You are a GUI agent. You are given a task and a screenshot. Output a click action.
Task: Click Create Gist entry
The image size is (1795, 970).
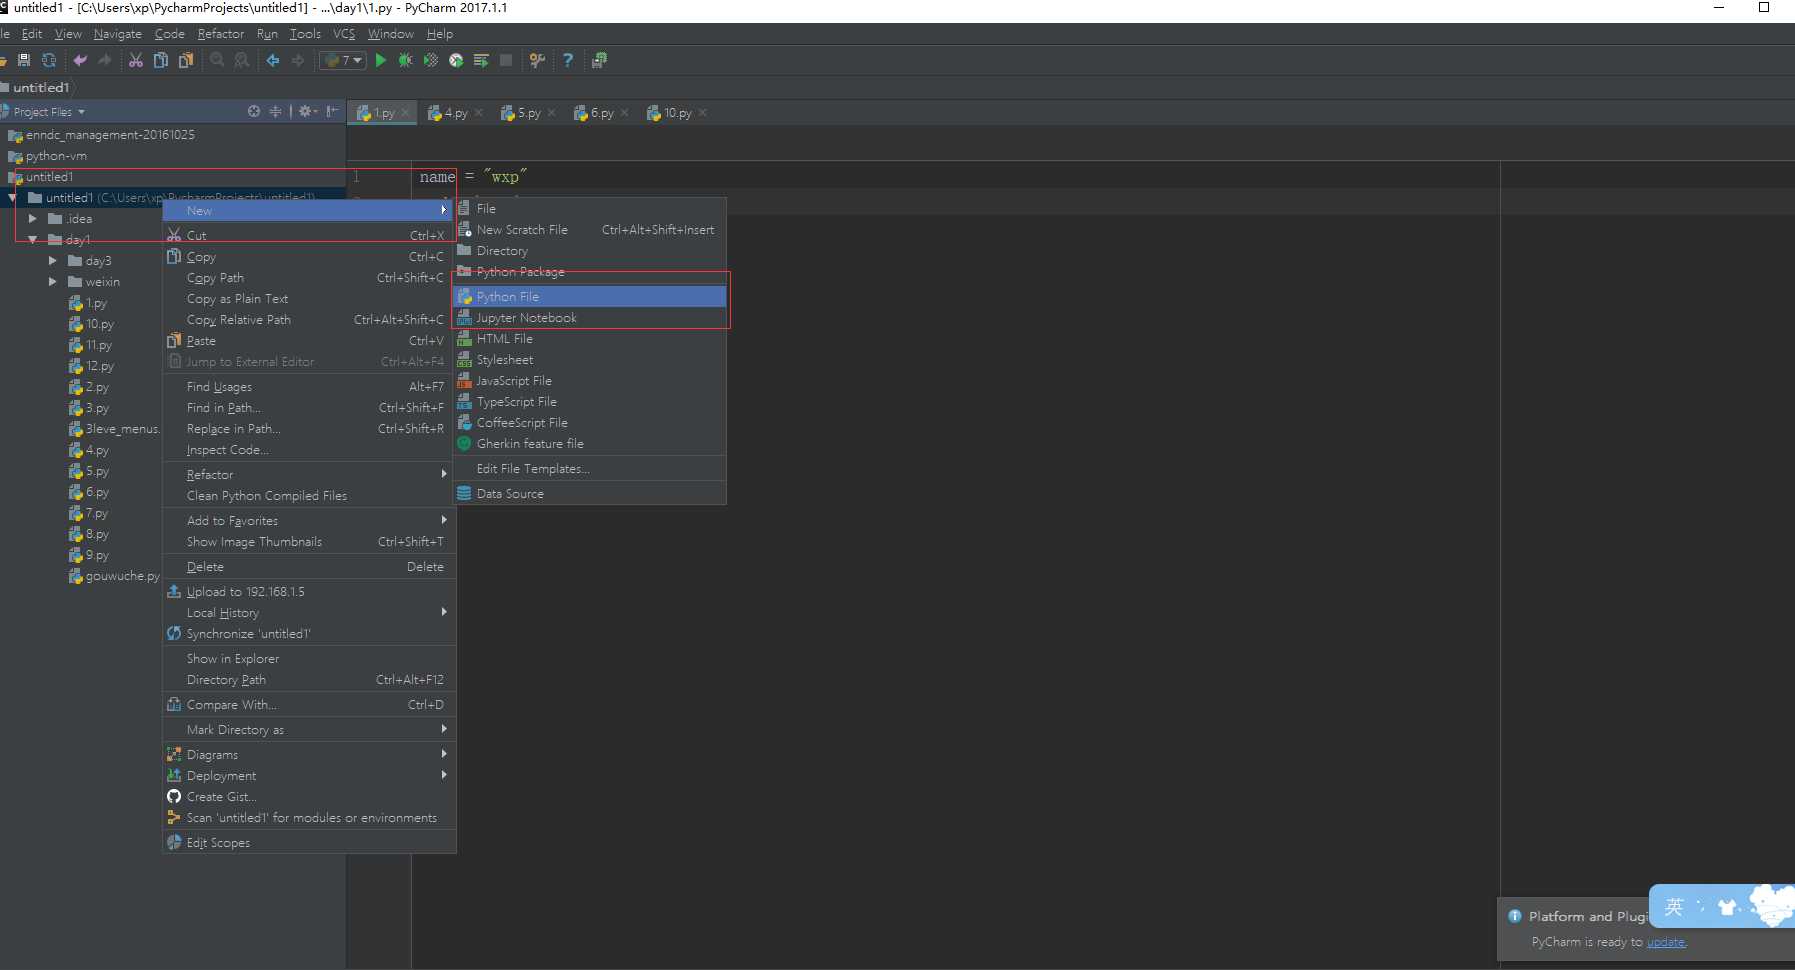(x=309, y=796)
